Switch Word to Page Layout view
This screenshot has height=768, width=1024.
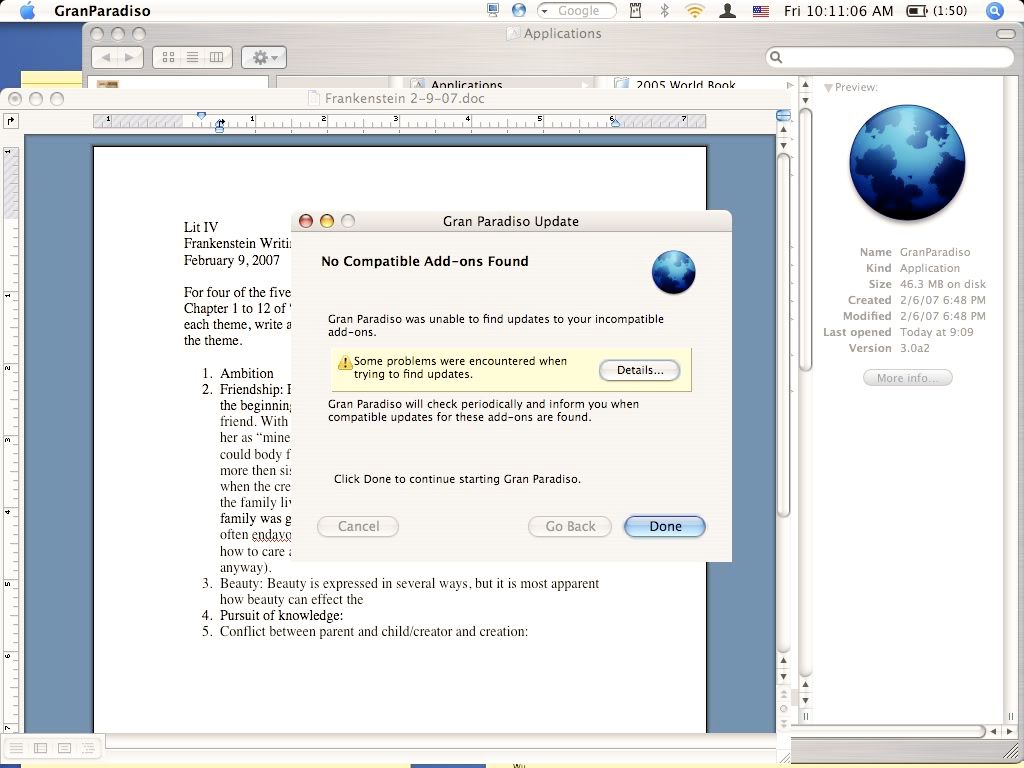(64, 748)
